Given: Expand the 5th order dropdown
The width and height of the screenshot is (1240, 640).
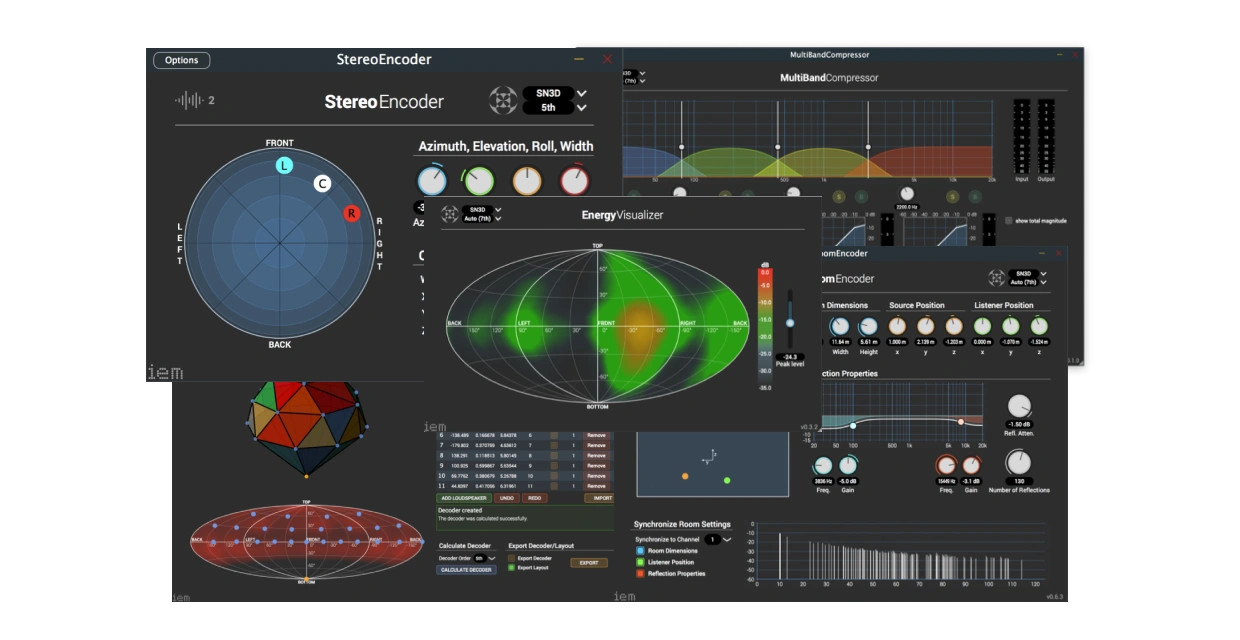Looking at the screenshot, I should click(x=555, y=108).
